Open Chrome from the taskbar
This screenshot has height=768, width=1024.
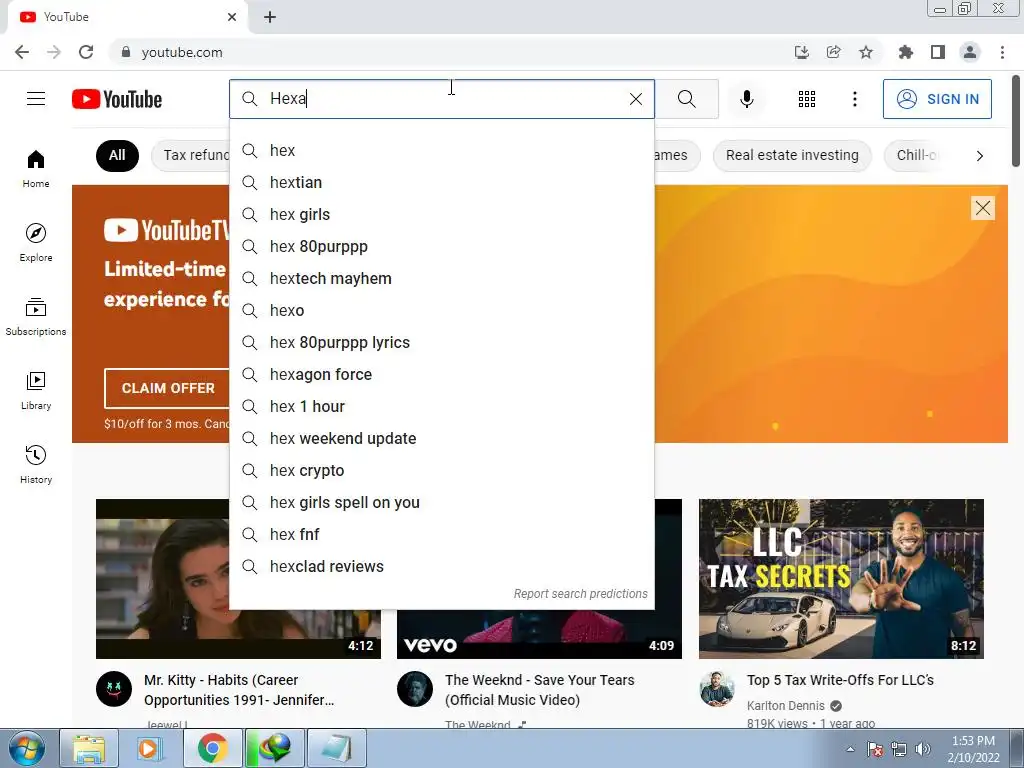tap(212, 748)
